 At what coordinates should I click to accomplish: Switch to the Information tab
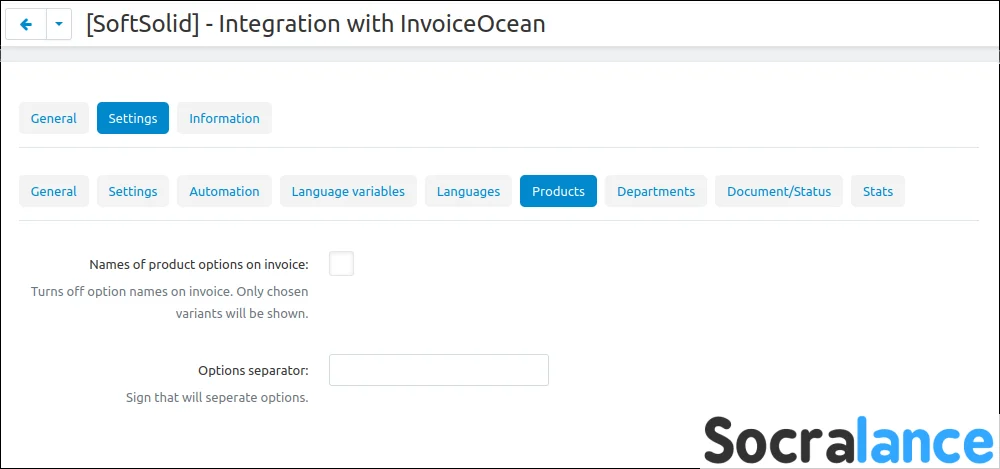tap(224, 118)
